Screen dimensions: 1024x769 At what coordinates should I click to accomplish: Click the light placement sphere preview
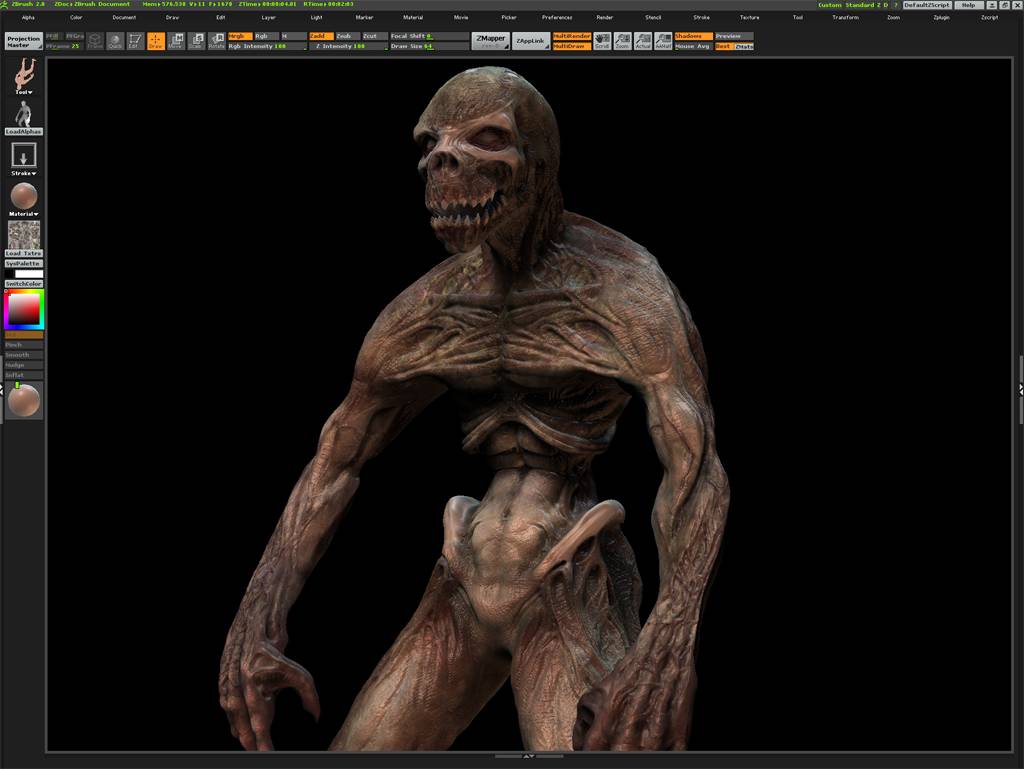pos(24,400)
